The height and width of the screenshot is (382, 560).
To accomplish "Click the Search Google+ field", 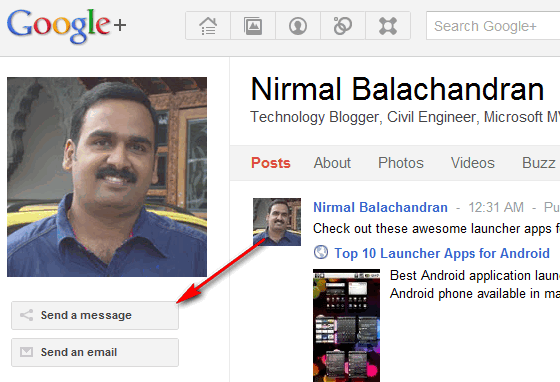I will 493,26.
